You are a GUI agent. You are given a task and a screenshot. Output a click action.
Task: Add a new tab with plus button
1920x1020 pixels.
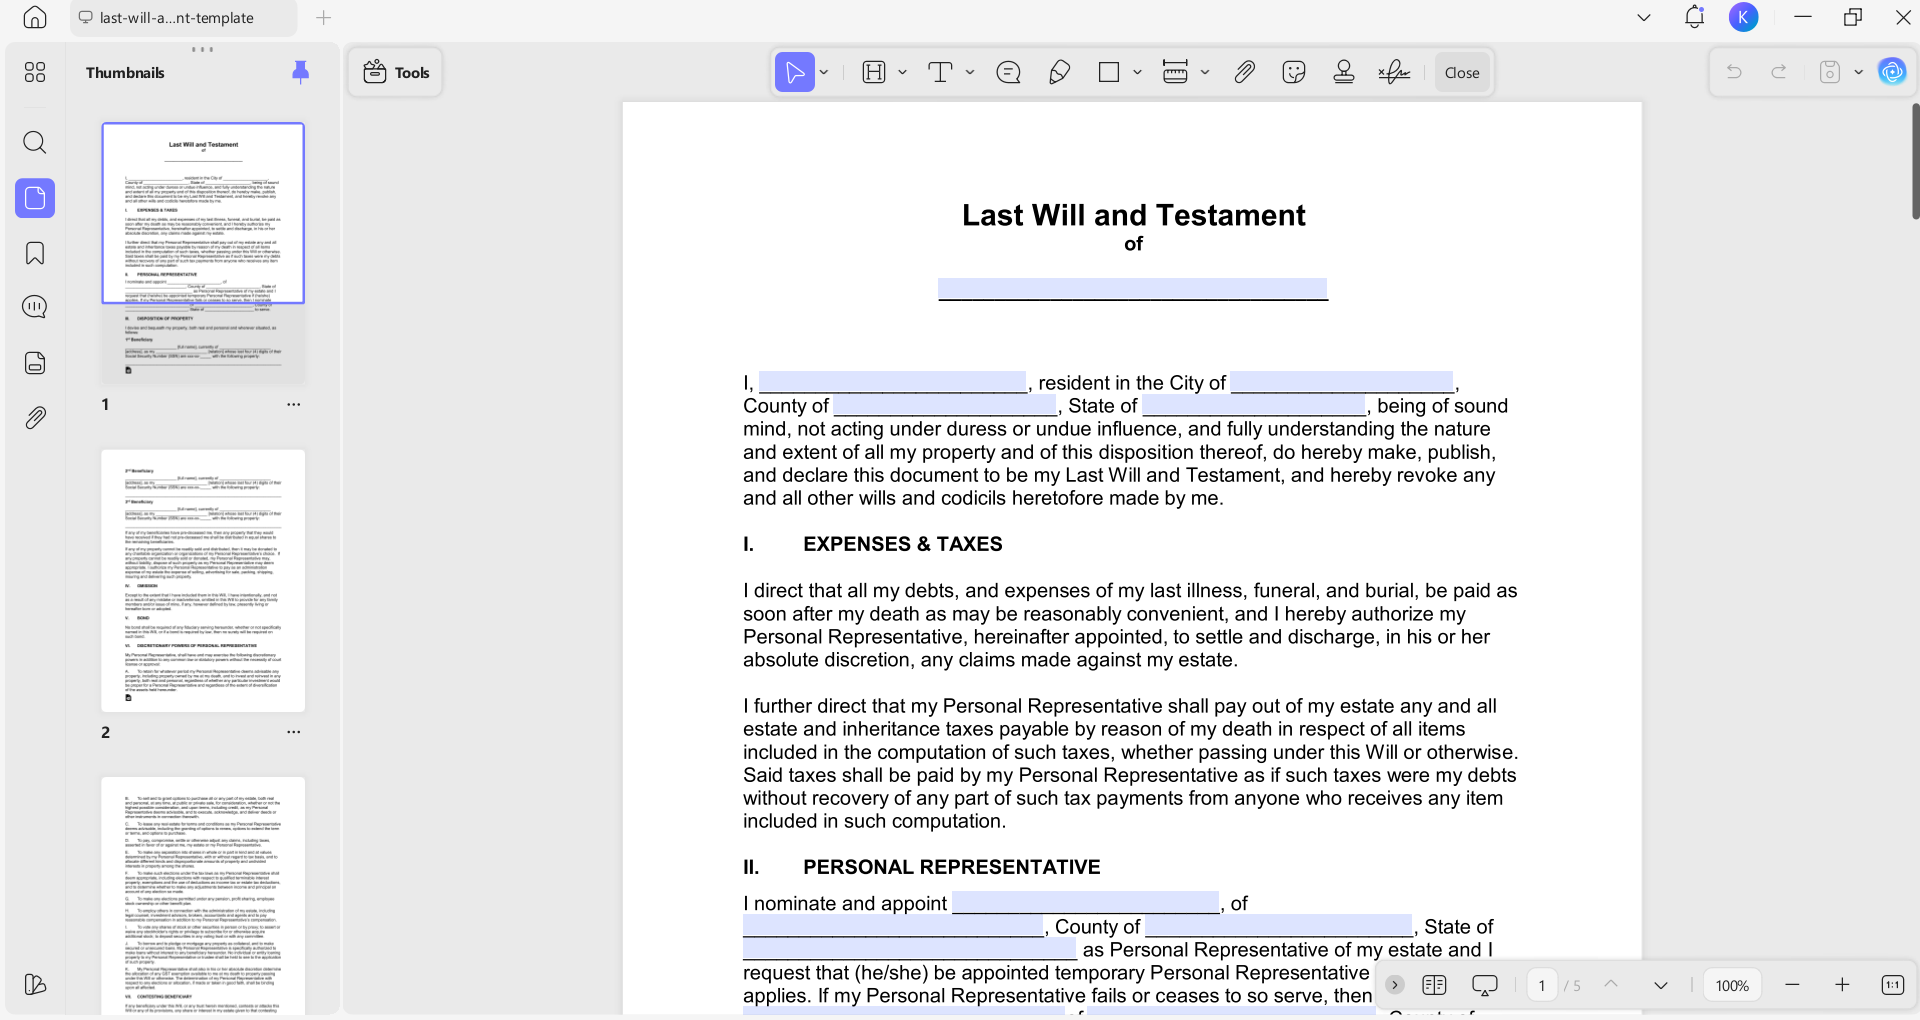point(323,18)
